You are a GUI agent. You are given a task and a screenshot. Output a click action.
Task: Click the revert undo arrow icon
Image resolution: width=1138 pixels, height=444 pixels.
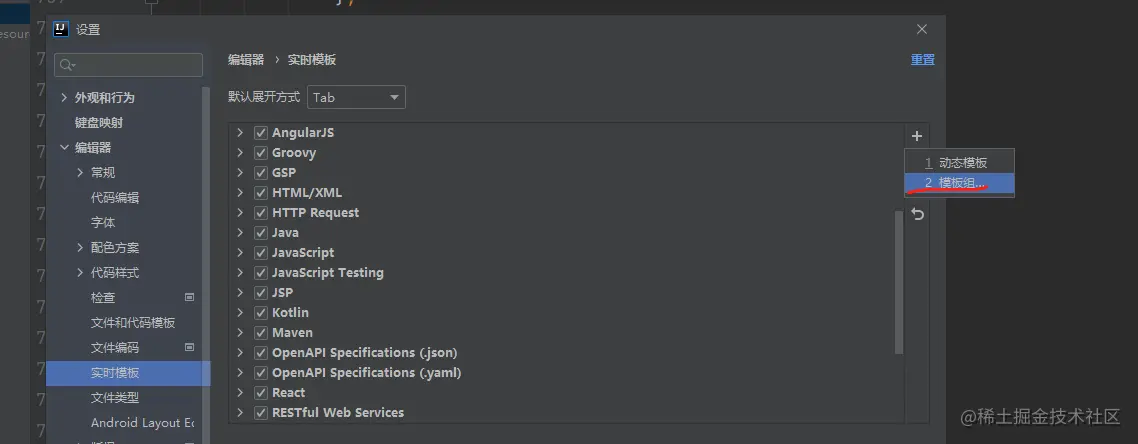pos(917,214)
